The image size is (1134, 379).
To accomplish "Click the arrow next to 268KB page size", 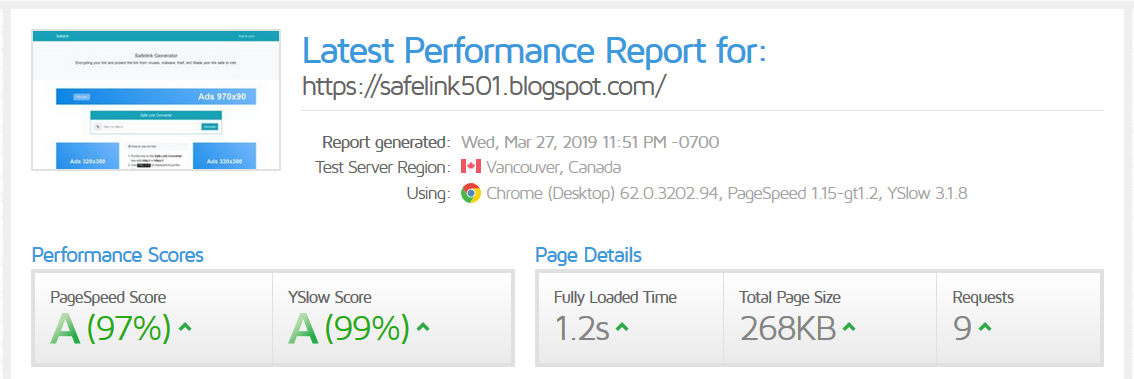I will (848, 328).
